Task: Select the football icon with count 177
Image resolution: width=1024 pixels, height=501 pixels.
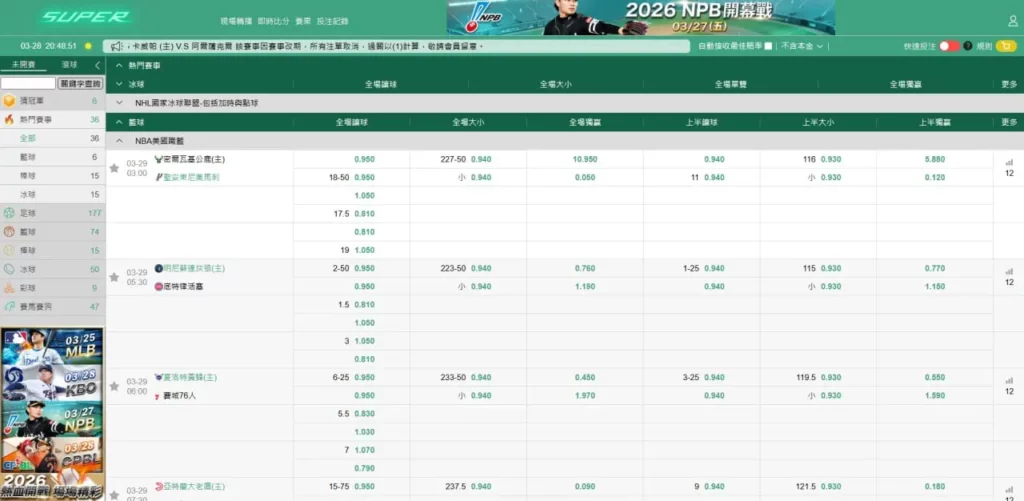Action: tap(9, 213)
